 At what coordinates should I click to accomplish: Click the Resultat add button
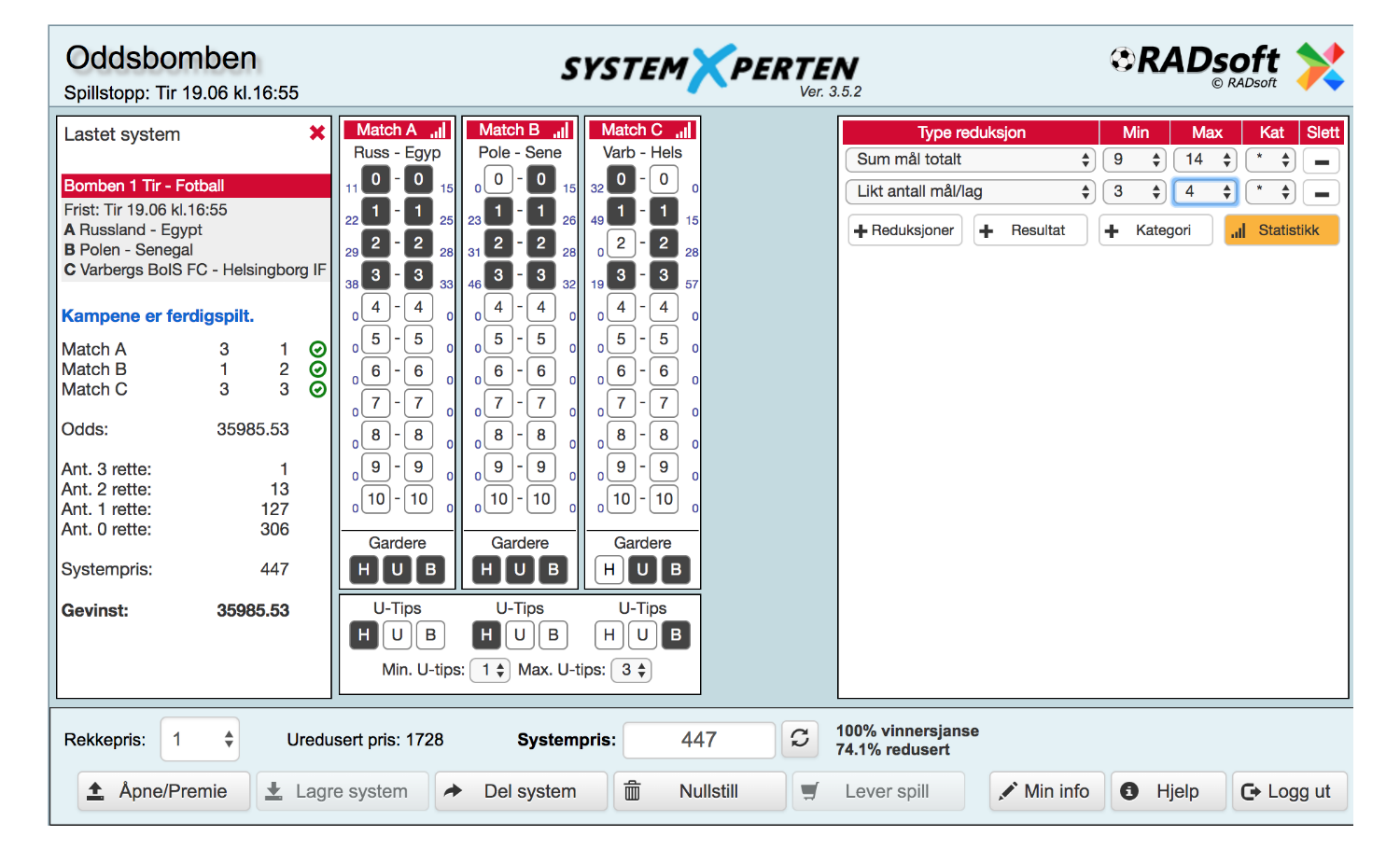point(1032,231)
